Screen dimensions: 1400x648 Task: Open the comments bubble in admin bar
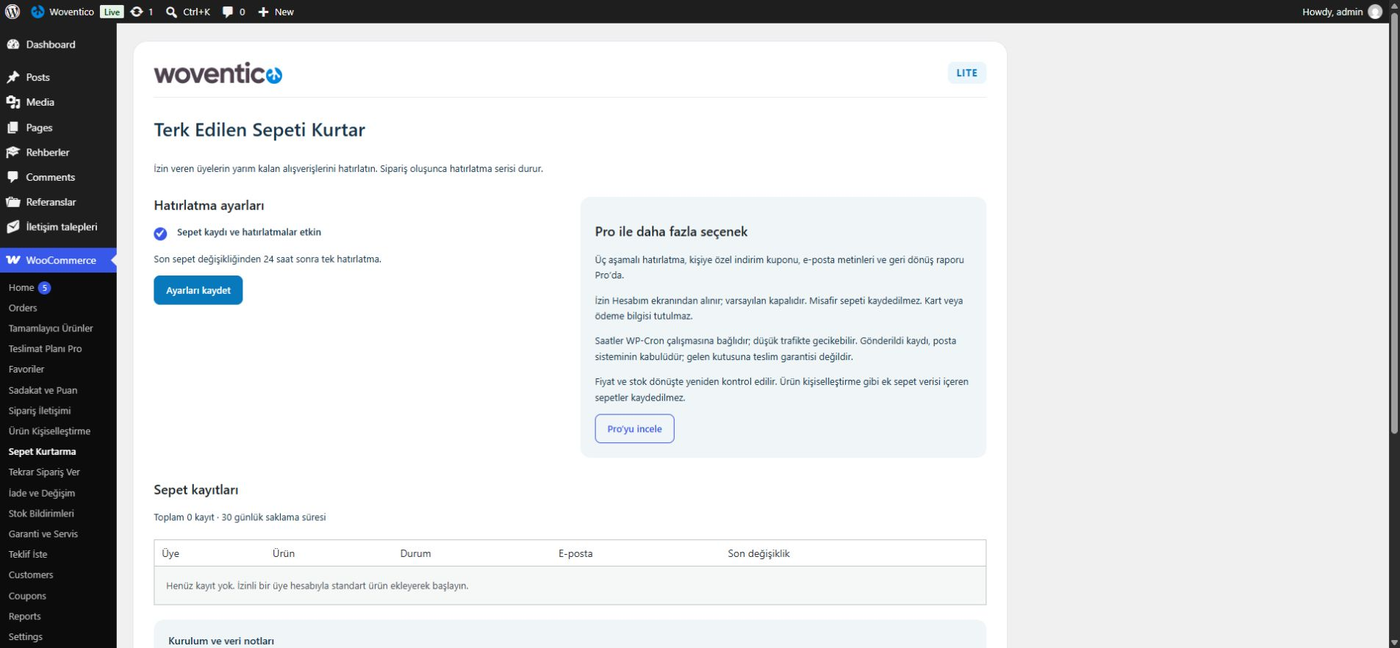(228, 12)
